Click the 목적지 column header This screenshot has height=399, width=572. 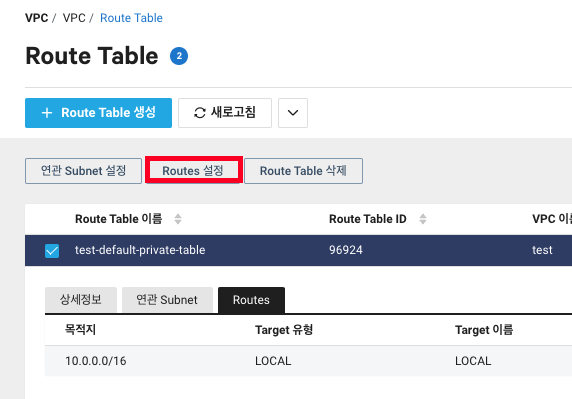80,330
